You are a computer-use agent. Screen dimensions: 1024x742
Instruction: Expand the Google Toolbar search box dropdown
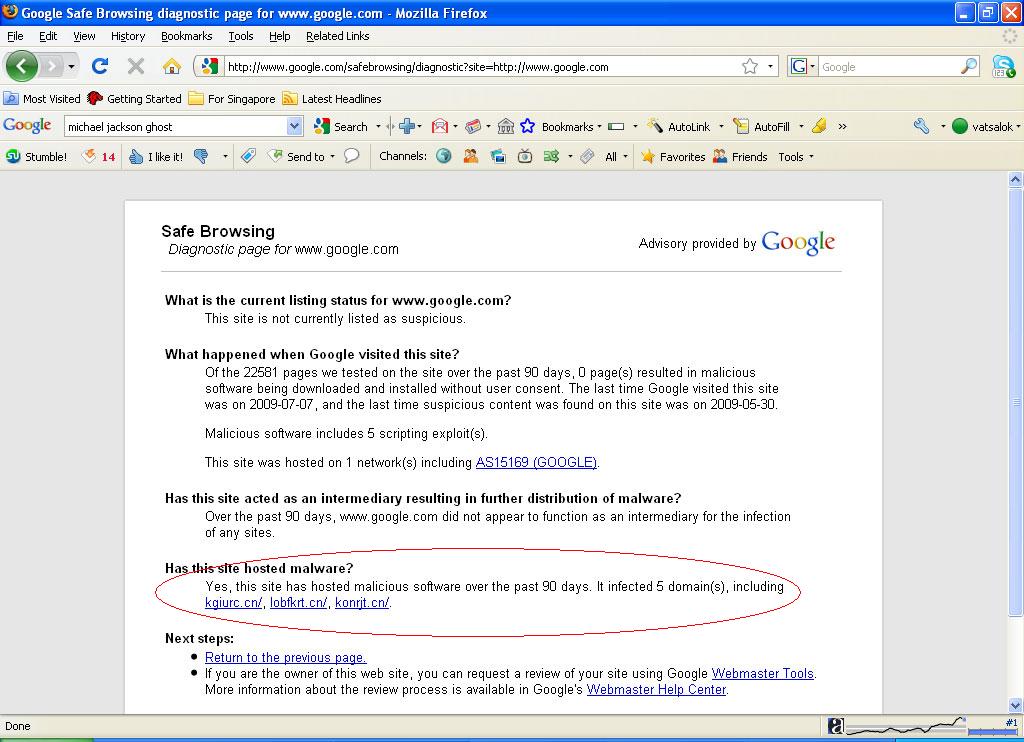point(295,127)
